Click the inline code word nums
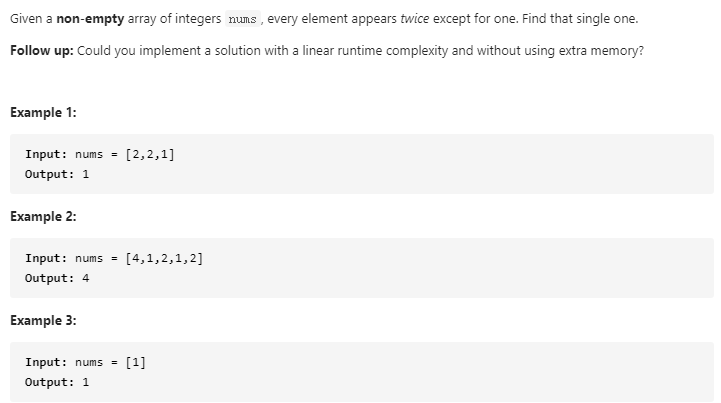The image size is (721, 403). coord(243,19)
